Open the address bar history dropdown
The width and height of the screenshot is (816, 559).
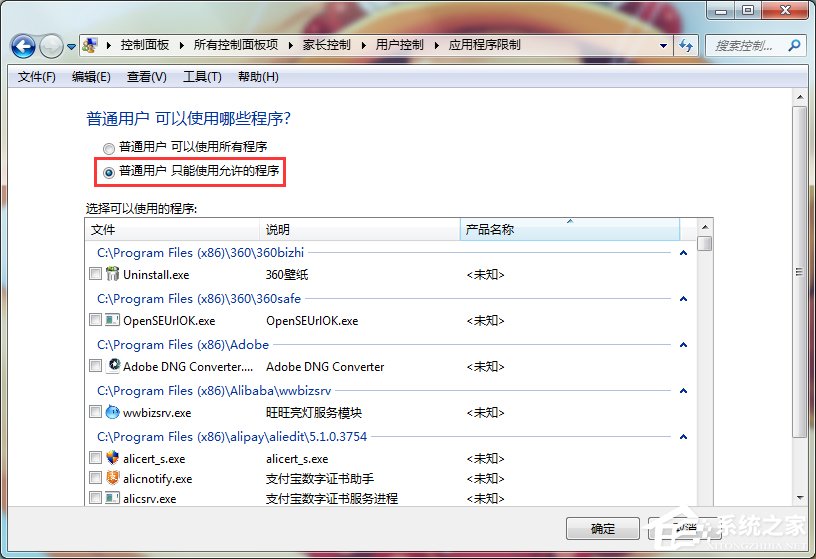[x=663, y=46]
